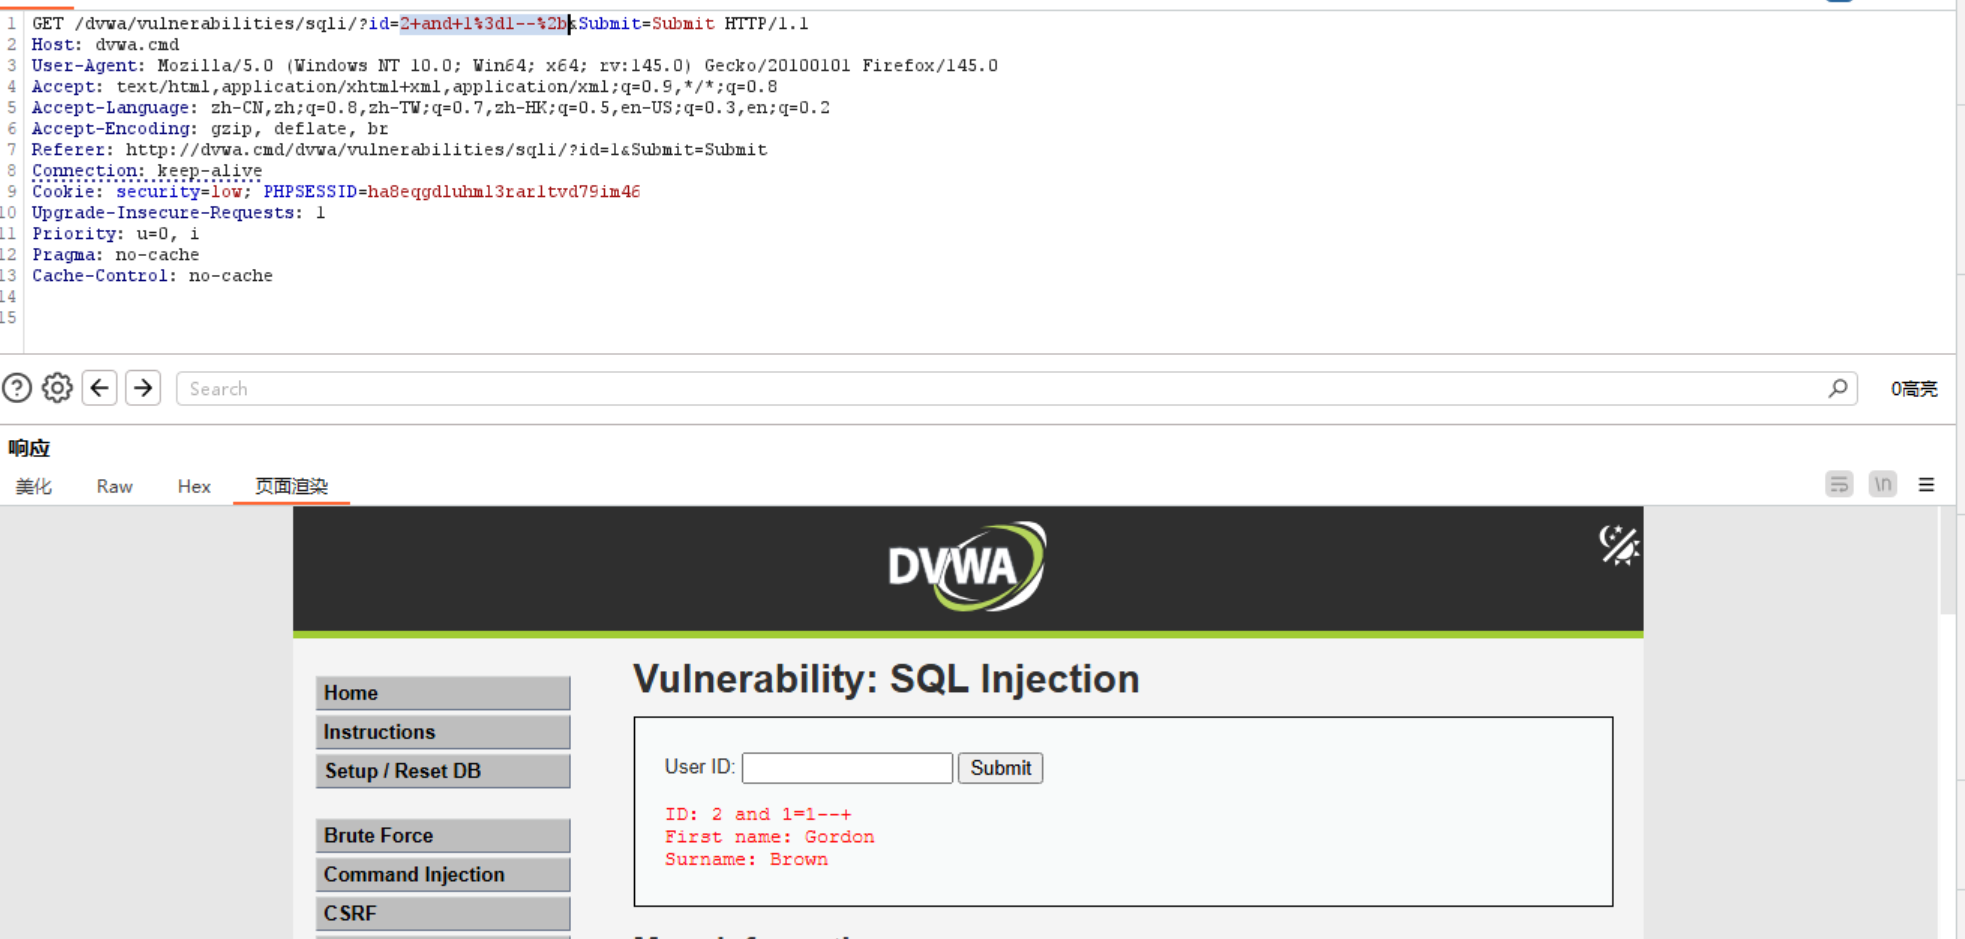Click the DVWA logo in the rendered page
Viewport: 1965px width, 939px height.
[966, 565]
